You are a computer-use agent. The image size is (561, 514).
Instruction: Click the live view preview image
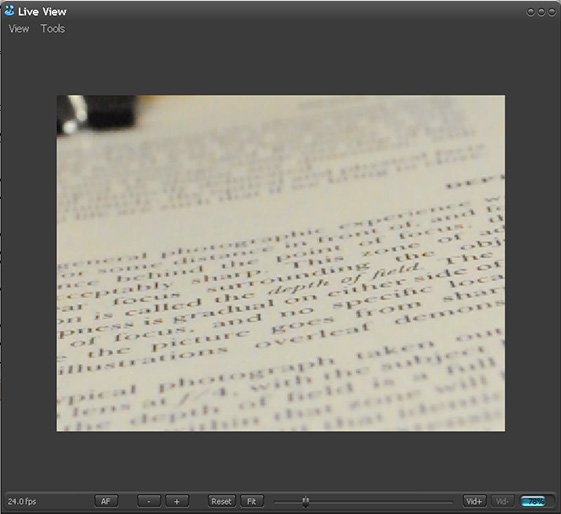pyautogui.click(x=281, y=263)
